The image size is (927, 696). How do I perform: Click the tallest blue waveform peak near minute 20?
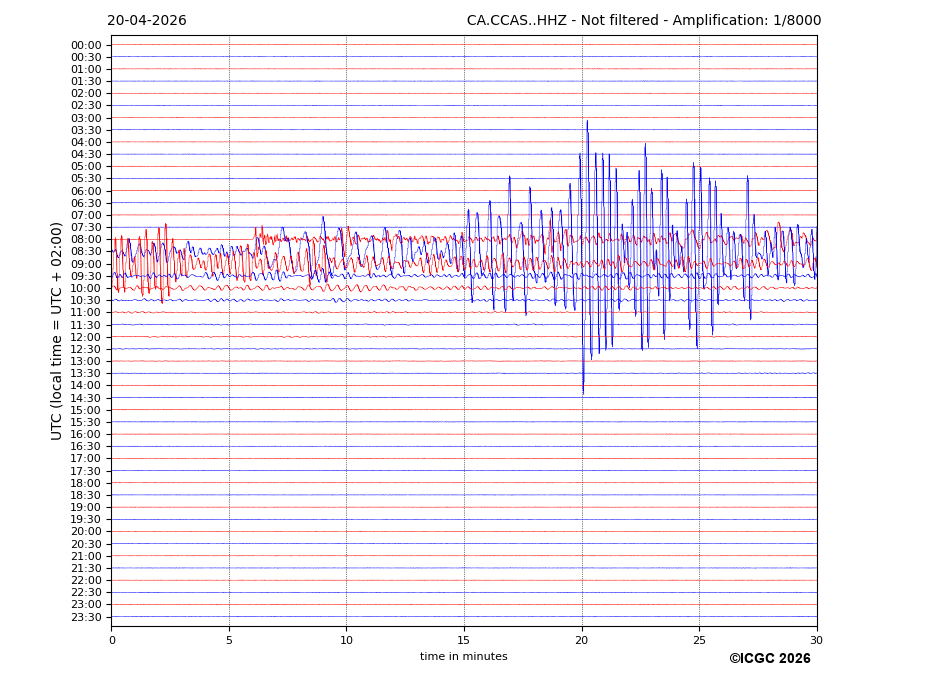[x=587, y=122]
